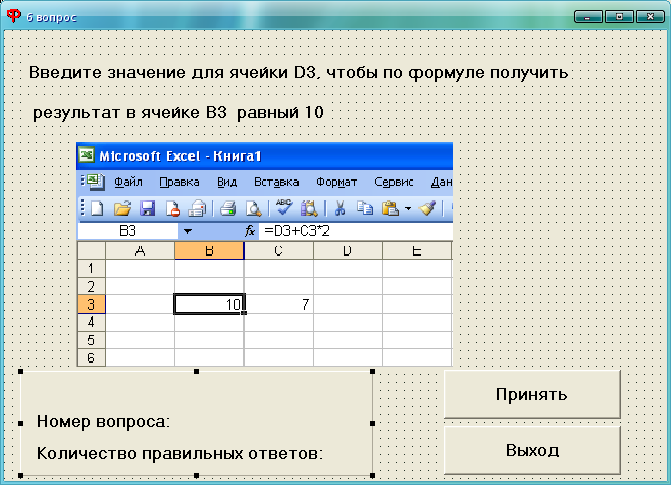Close the 6 вопрос form window
The width and height of the screenshot is (671, 485).
[x=650, y=17]
